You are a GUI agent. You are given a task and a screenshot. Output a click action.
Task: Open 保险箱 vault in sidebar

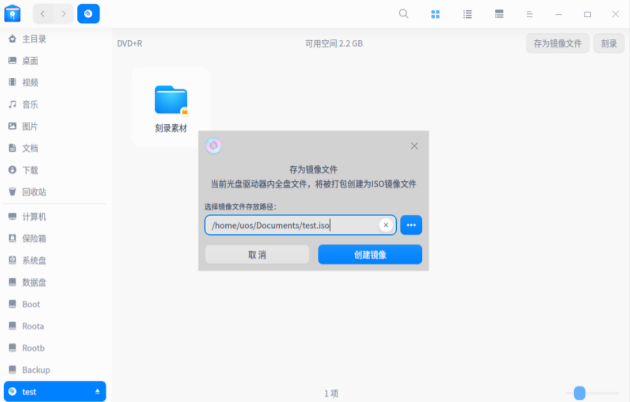pyautogui.click(x=55, y=239)
